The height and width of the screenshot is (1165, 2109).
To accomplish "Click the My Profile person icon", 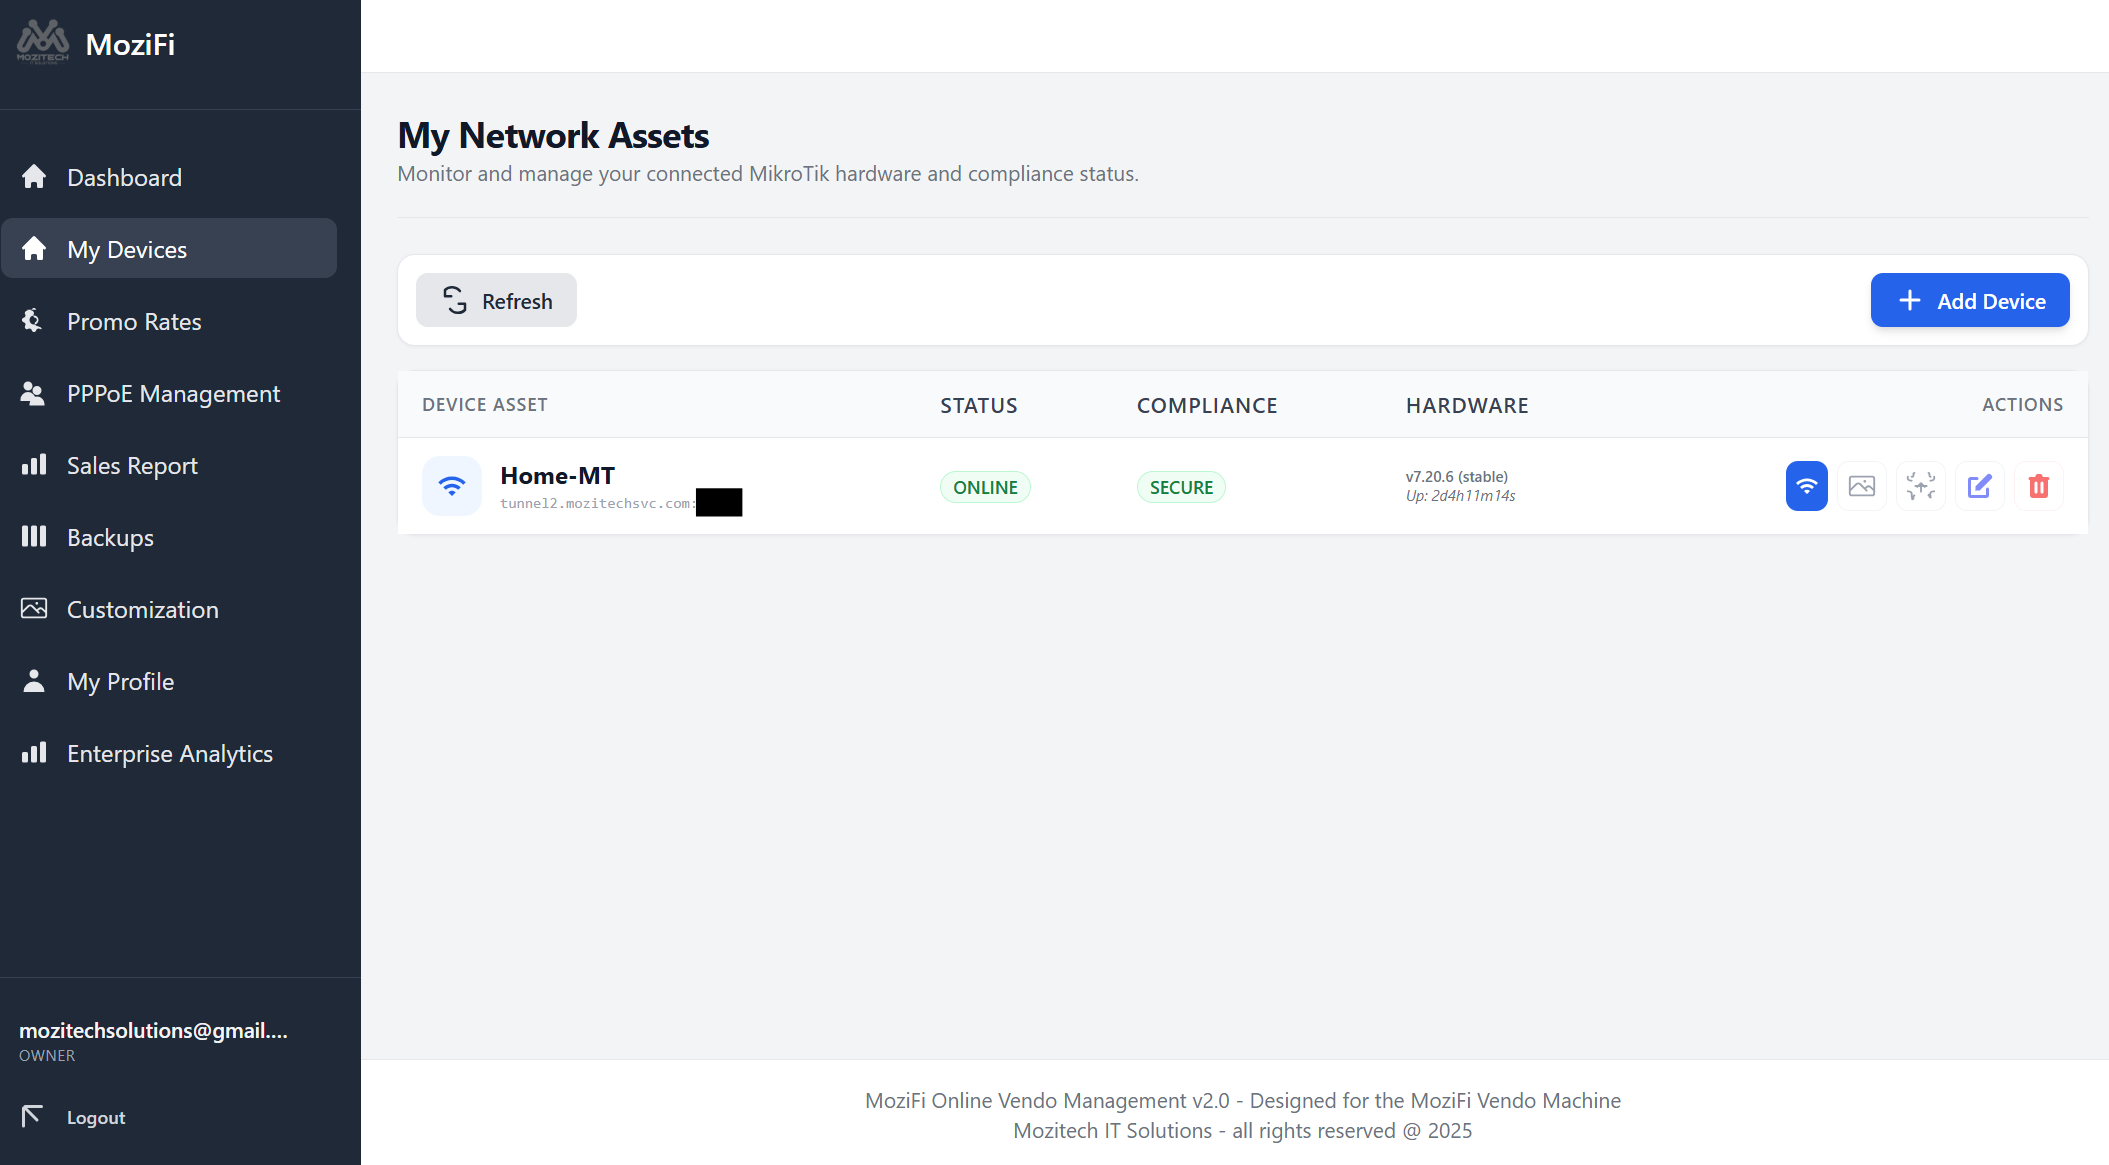I will coord(34,680).
